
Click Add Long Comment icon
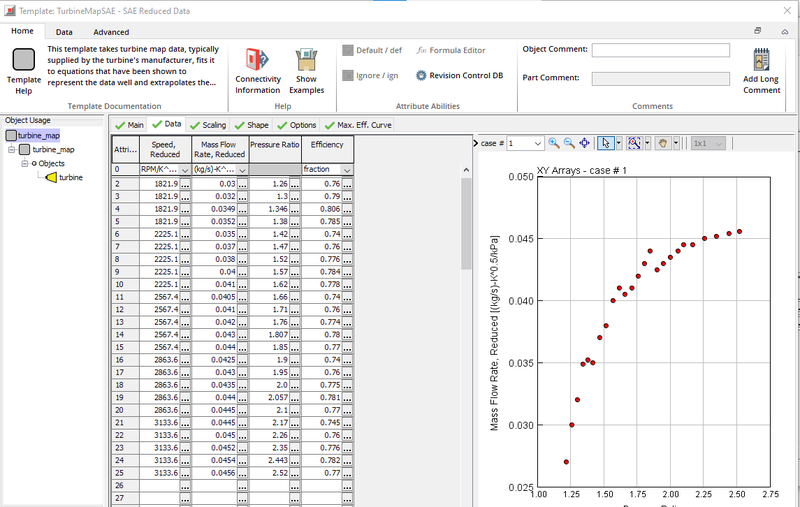[761, 59]
